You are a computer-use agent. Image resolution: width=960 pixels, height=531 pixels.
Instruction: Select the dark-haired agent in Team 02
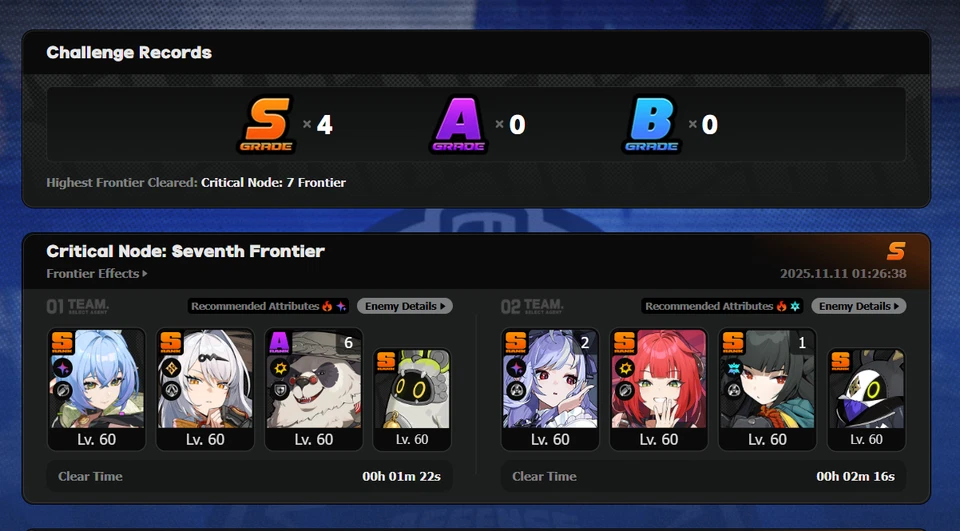coord(767,389)
